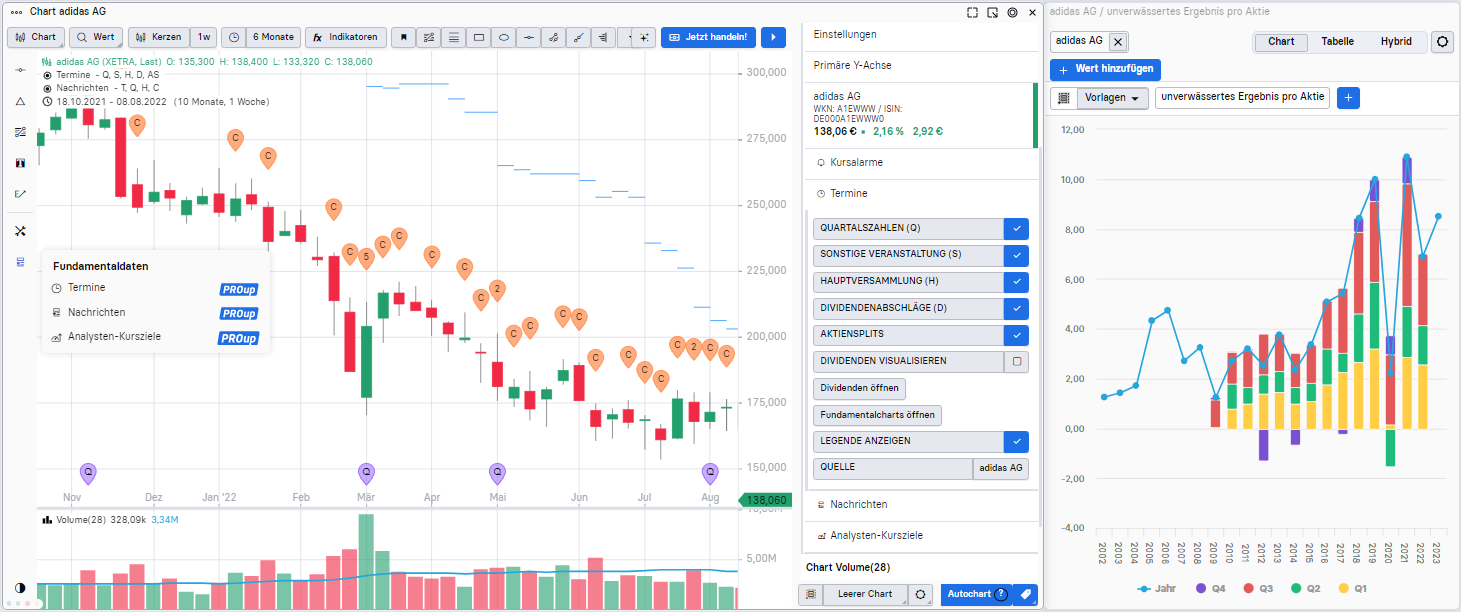Switch to the Hybrid tab
The image size is (1461, 612).
pos(1396,42)
